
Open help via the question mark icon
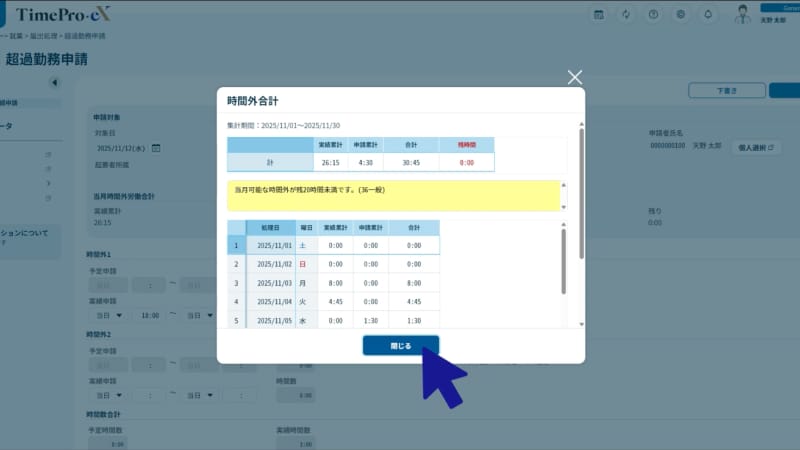[x=653, y=15]
